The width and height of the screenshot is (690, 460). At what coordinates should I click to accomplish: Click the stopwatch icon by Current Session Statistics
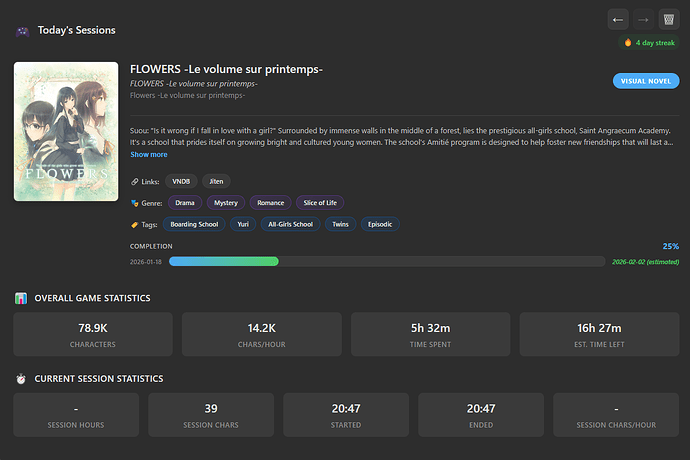pyautogui.click(x=21, y=379)
